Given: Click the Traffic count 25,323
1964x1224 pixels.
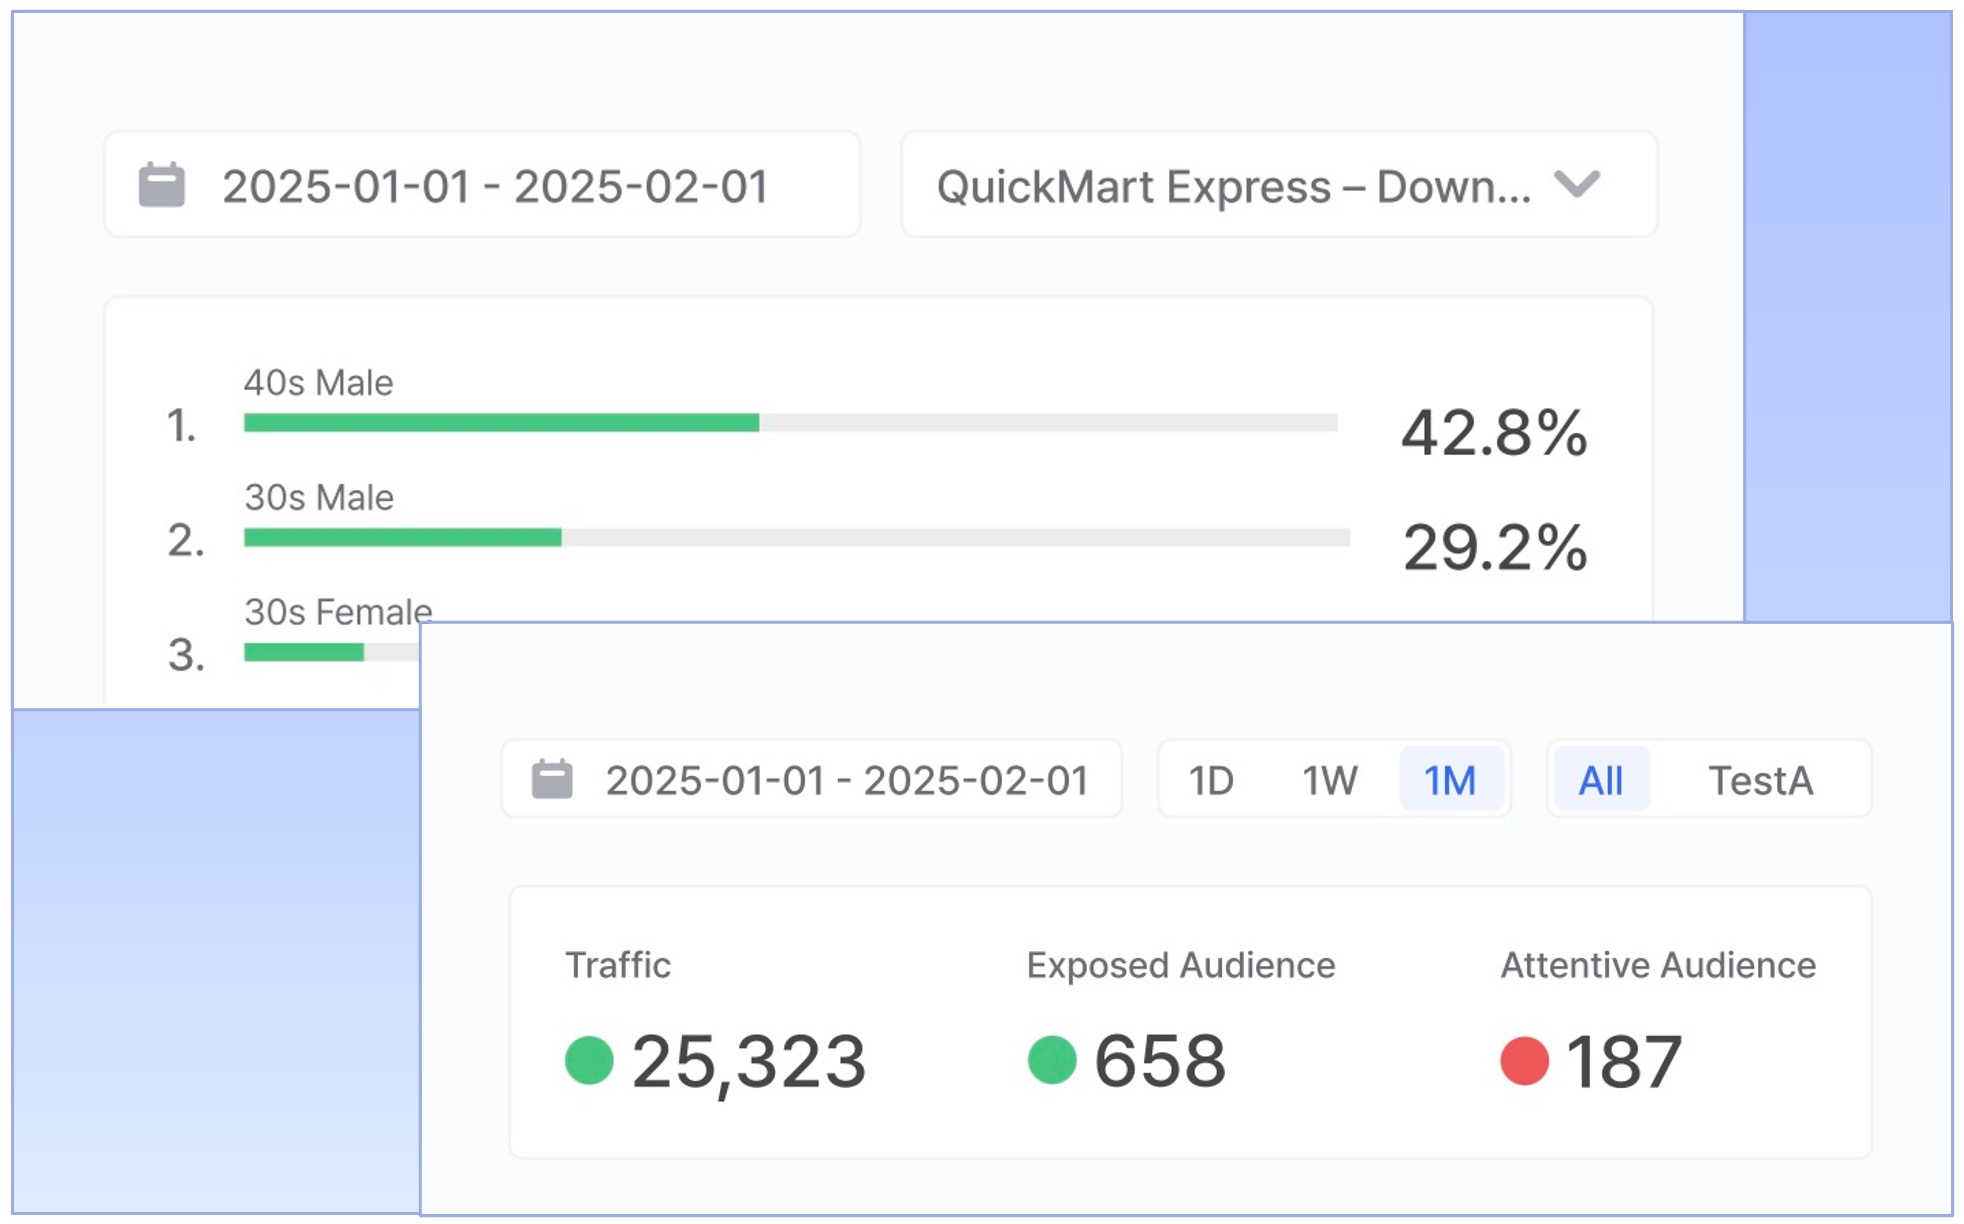Looking at the screenshot, I should click(x=748, y=1061).
